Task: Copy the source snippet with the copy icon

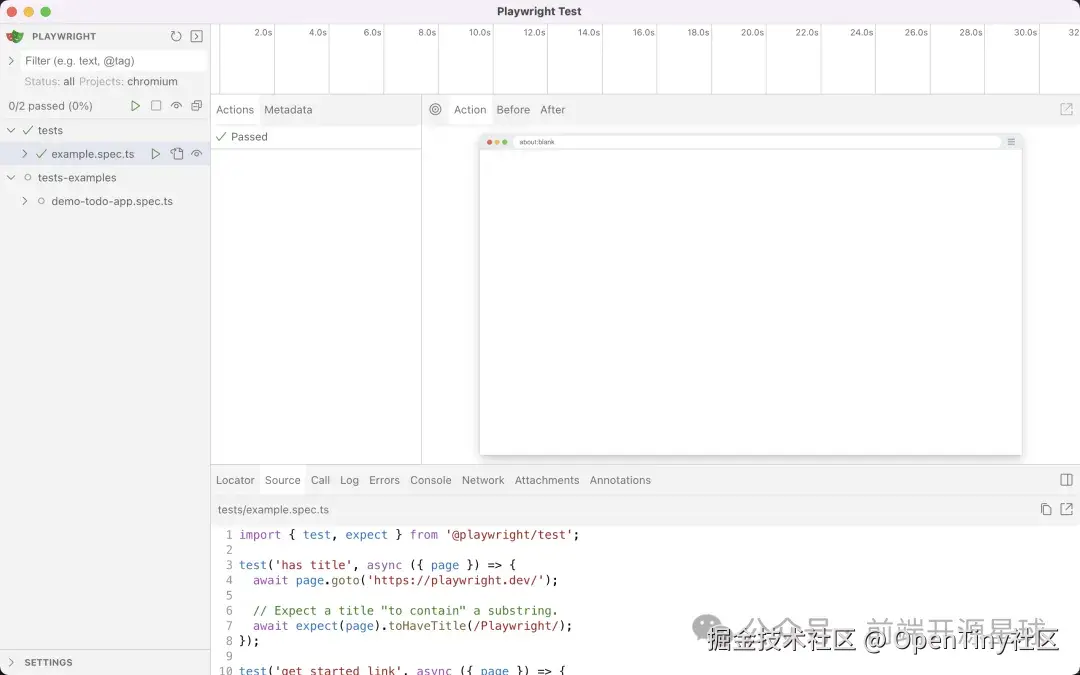Action: [1045, 509]
